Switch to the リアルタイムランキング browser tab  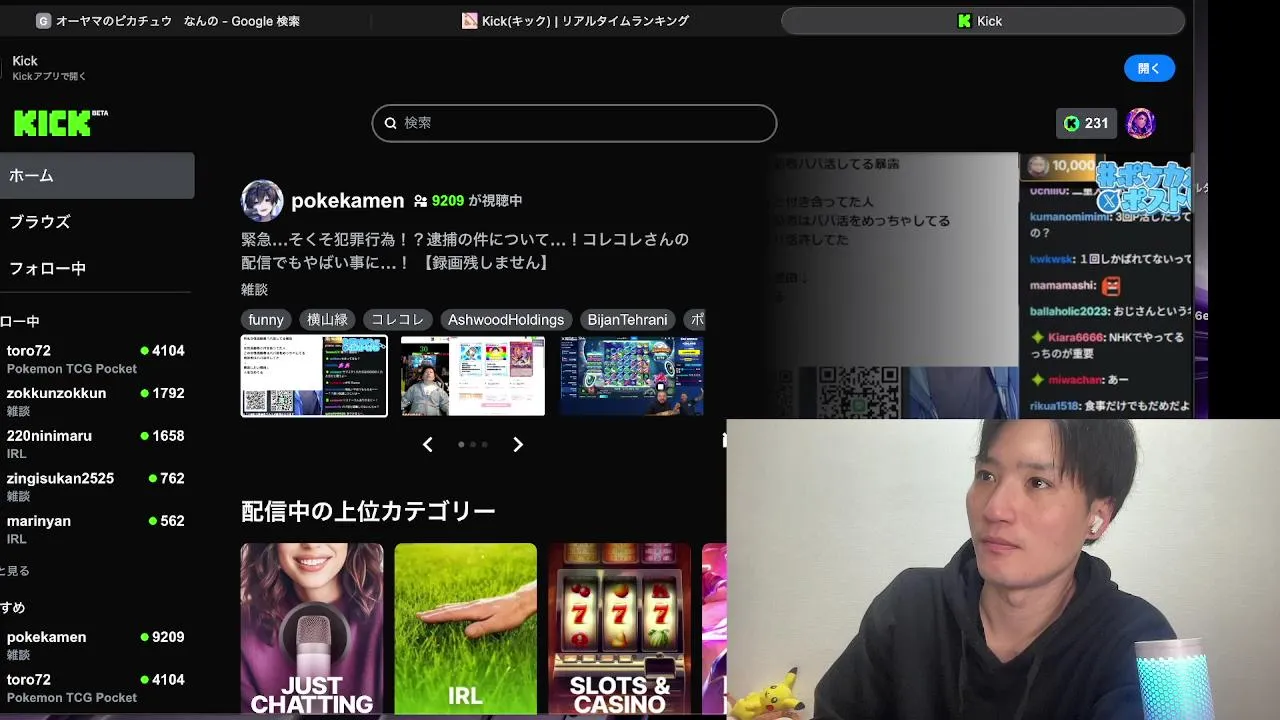click(575, 21)
